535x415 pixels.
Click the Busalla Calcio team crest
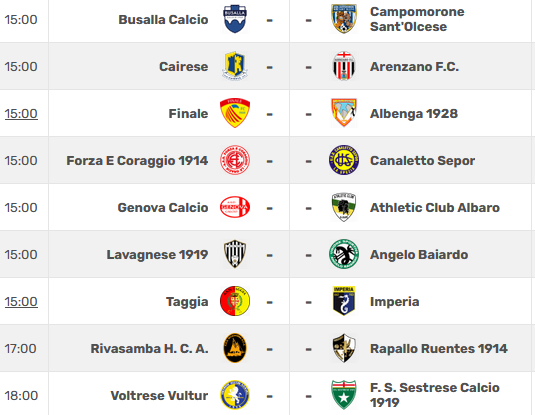pyautogui.click(x=235, y=19)
